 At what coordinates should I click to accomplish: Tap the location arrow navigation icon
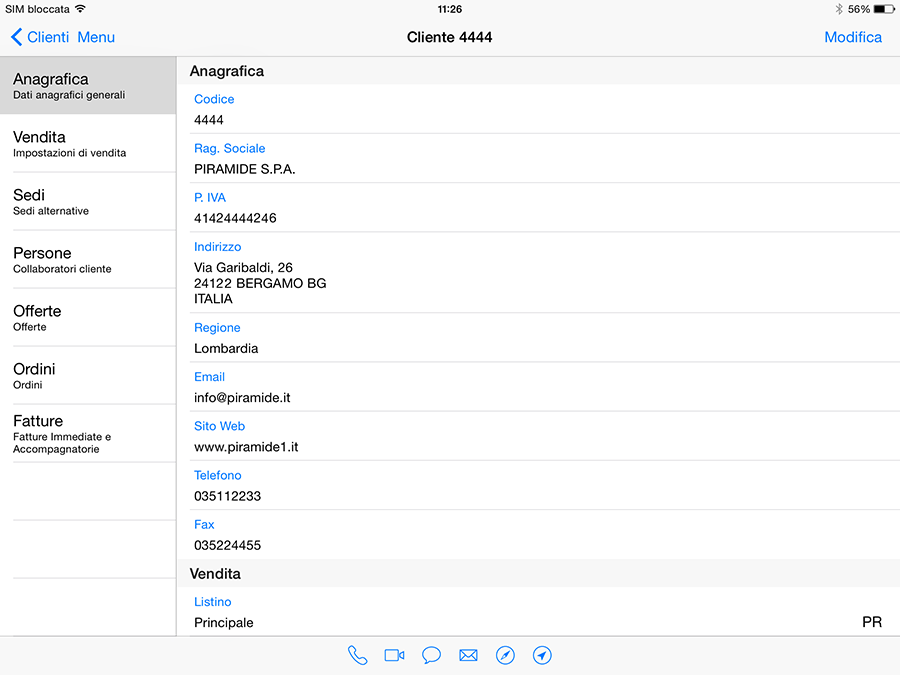click(x=542, y=655)
